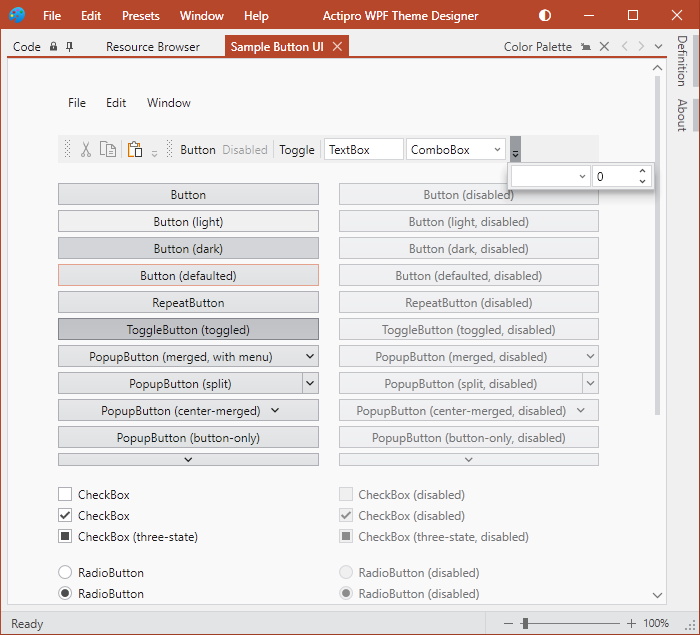Open the toolbar overflow arrow after Paste

tap(154, 154)
